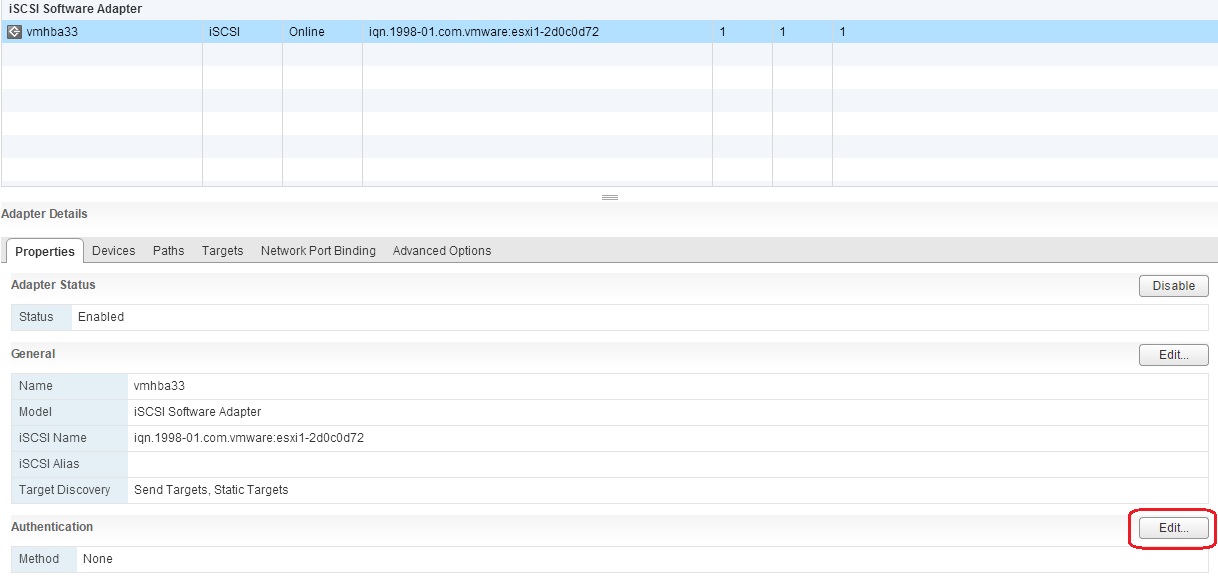Click the Adapter Details header

[x=45, y=213]
